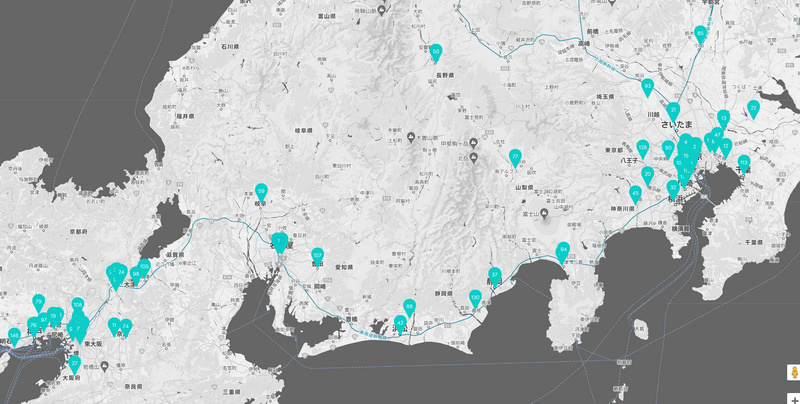Click map pin numbered 107
The width and height of the screenshot is (800, 404).
pos(317,256)
